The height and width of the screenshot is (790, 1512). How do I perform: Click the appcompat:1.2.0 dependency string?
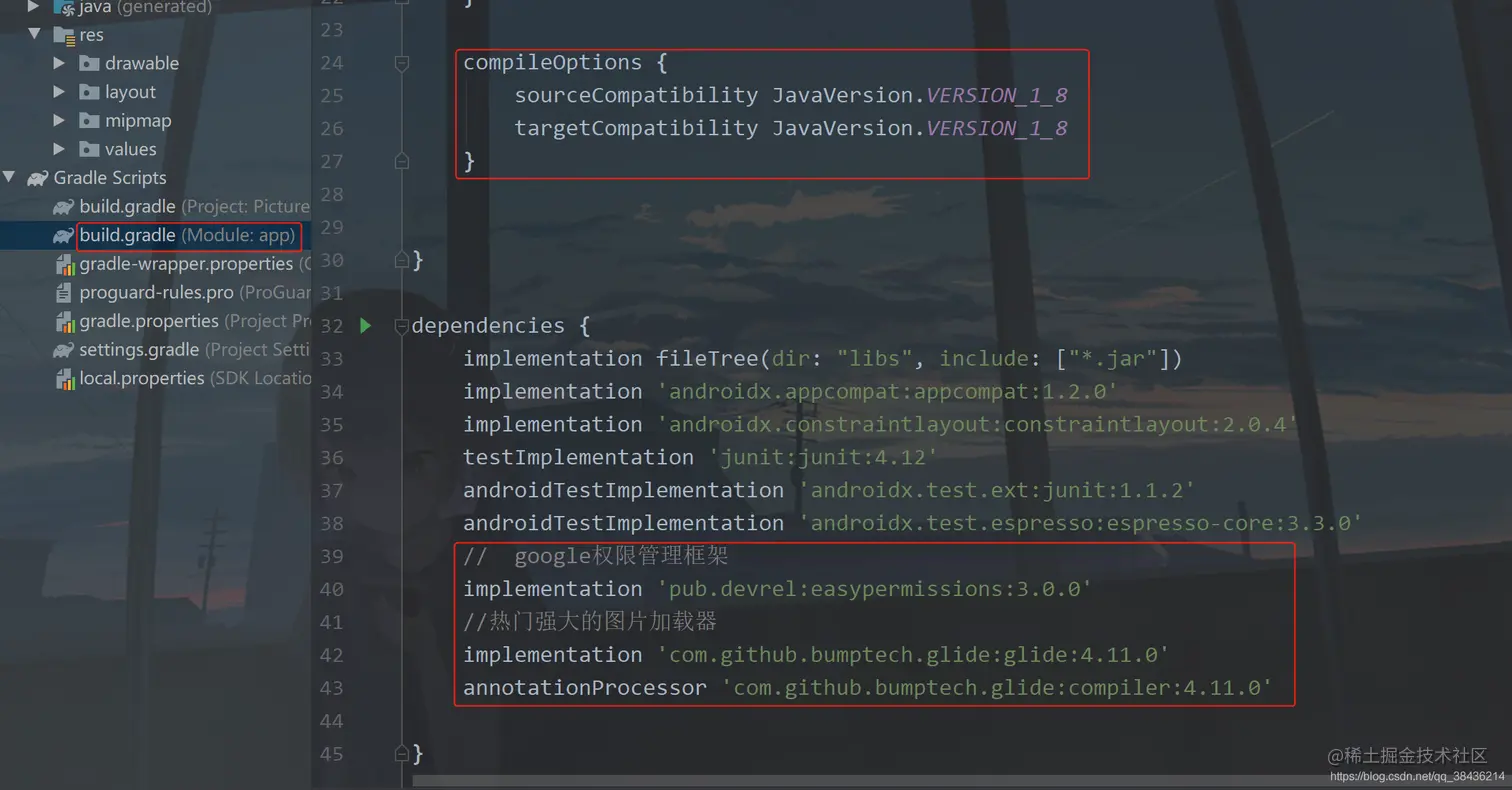(x=887, y=391)
